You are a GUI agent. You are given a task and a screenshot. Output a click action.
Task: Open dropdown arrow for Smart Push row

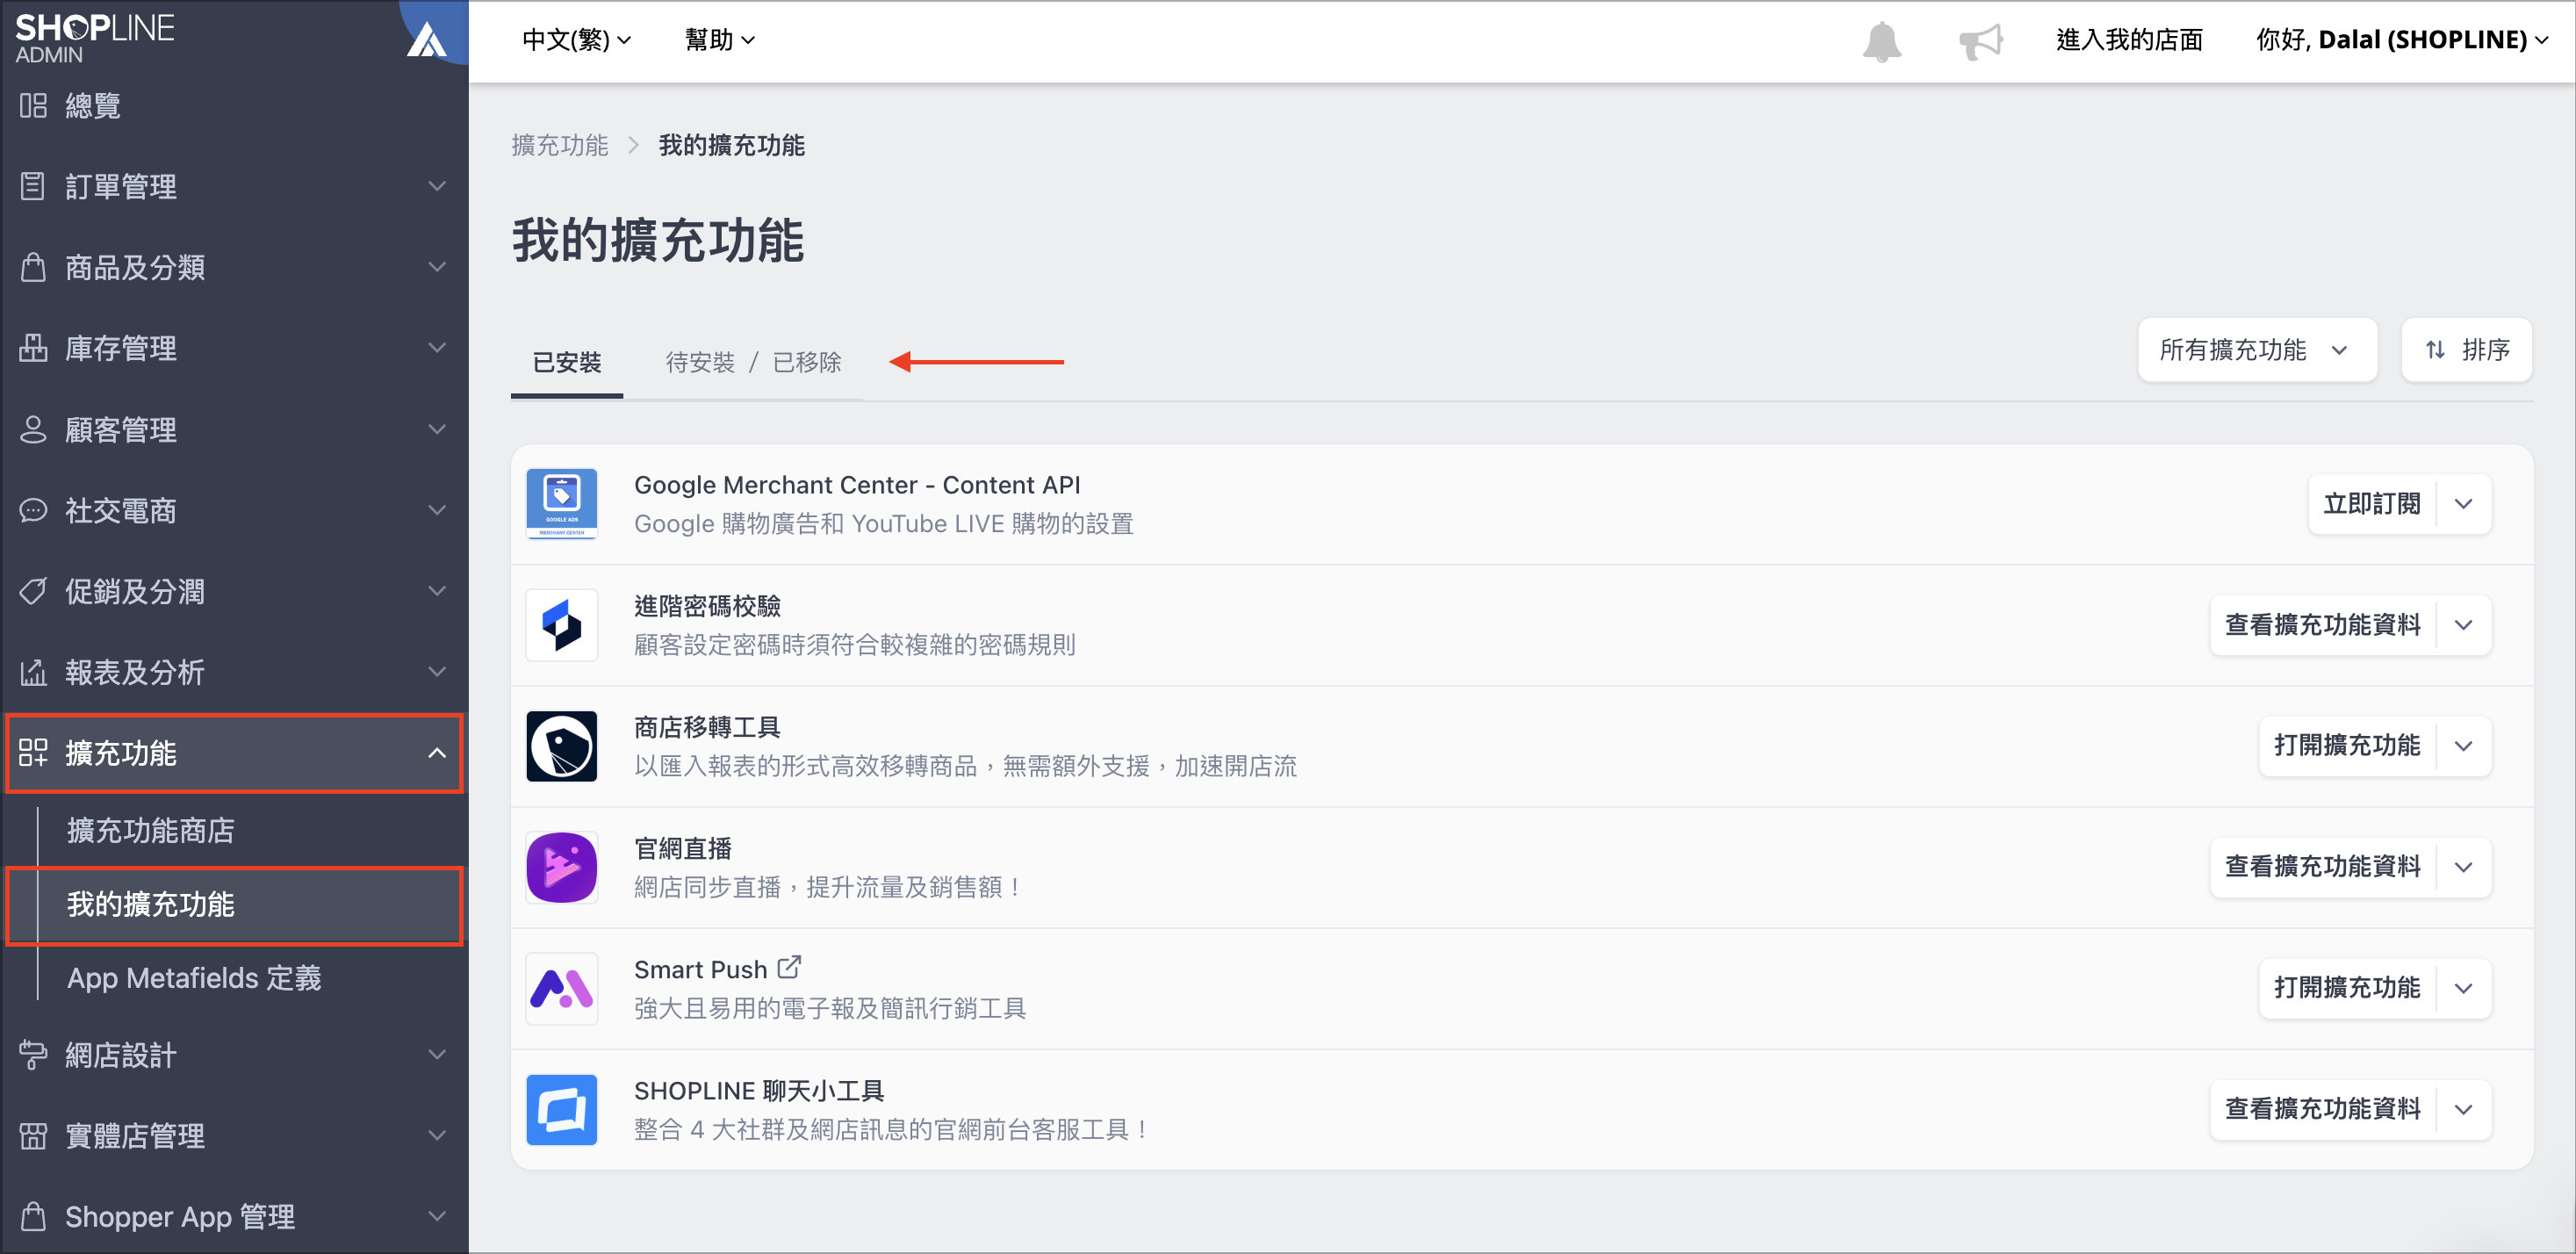click(2463, 988)
